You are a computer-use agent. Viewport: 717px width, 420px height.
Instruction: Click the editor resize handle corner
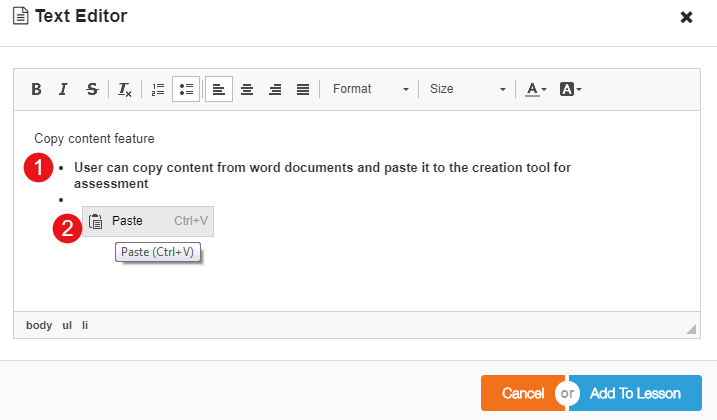point(690,328)
